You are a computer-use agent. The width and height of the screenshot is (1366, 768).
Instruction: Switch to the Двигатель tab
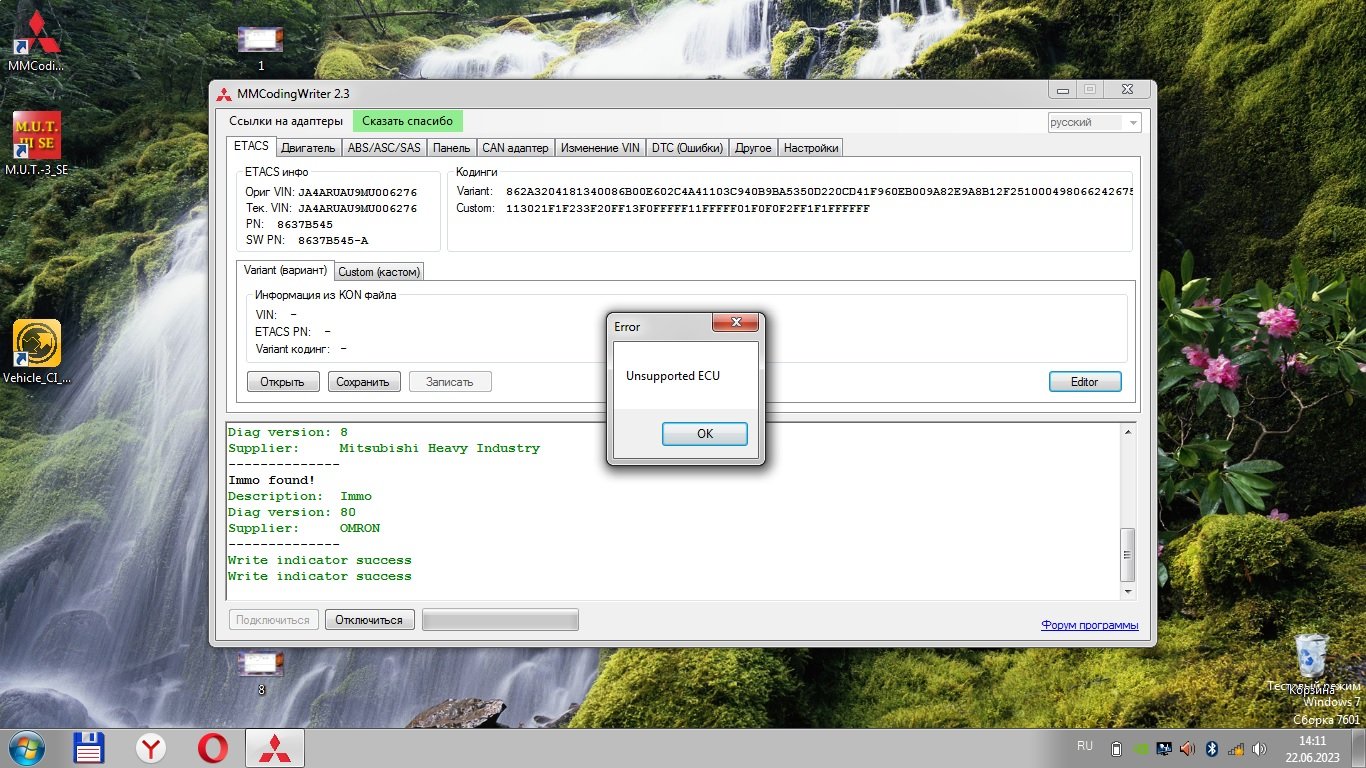coord(308,148)
